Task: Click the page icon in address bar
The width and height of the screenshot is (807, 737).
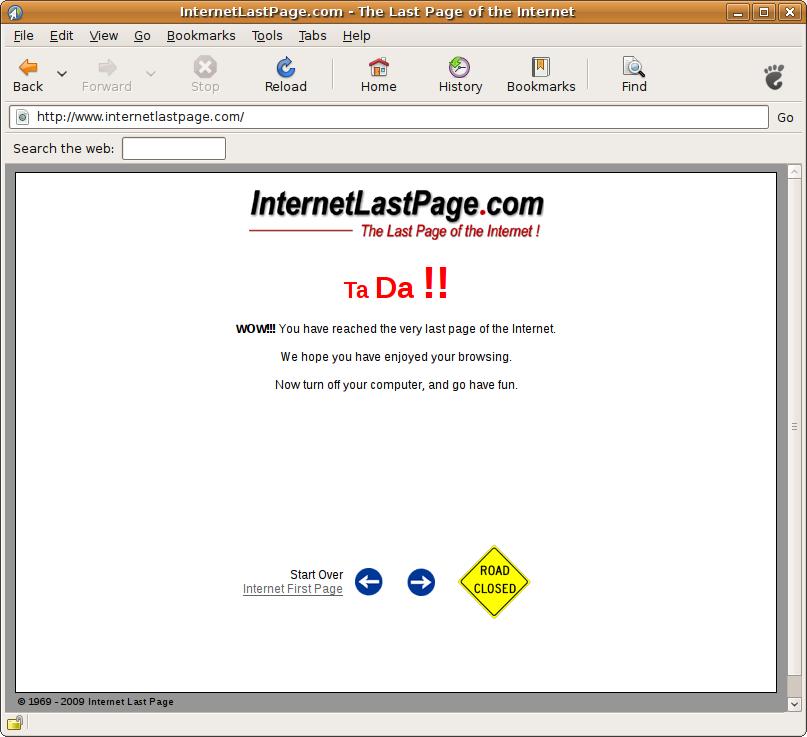Action: click(22, 117)
